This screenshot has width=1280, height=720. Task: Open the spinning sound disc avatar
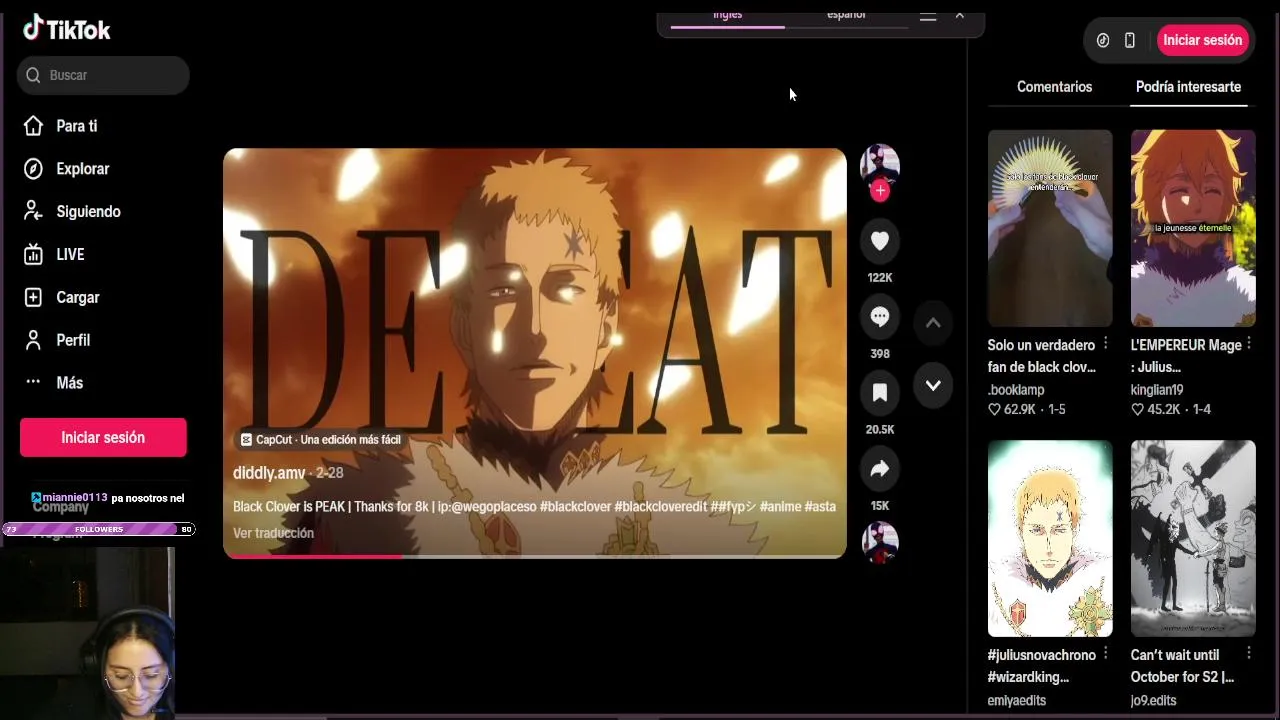(880, 542)
